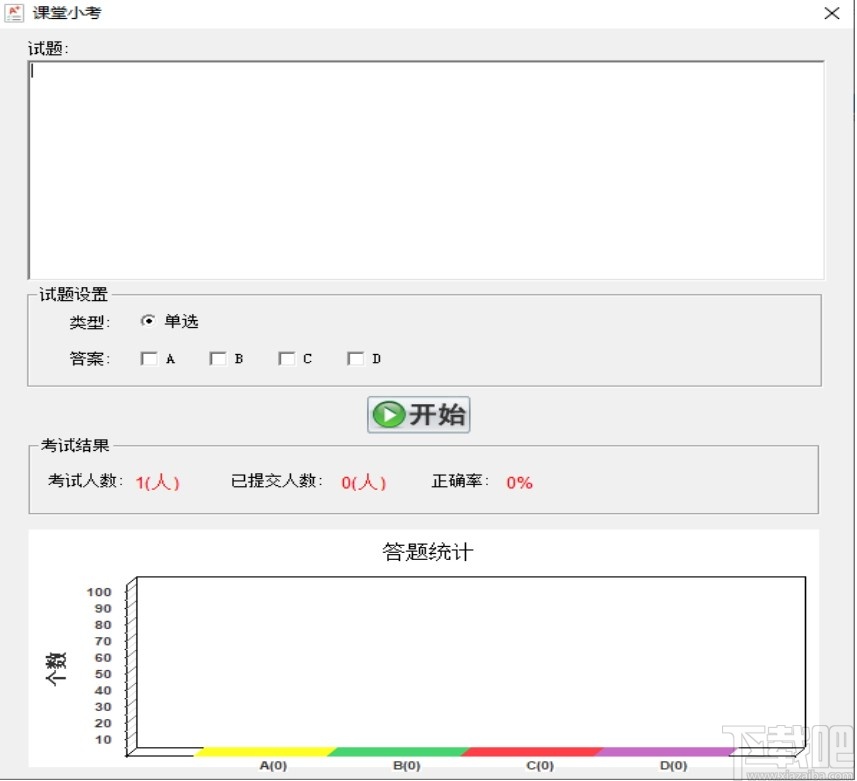Click the 开始 (Start) button
857x781 pixels.
420,415
